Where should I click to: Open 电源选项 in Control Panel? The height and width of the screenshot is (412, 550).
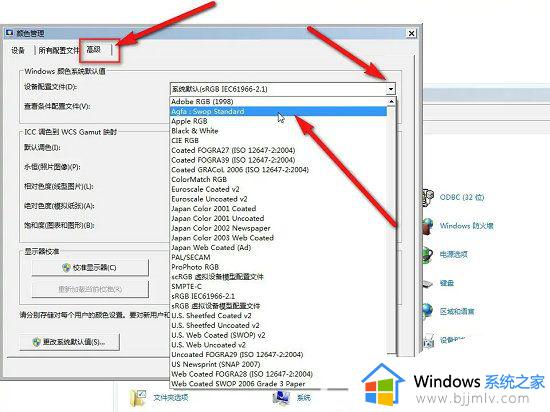pyautogui.click(x=454, y=254)
